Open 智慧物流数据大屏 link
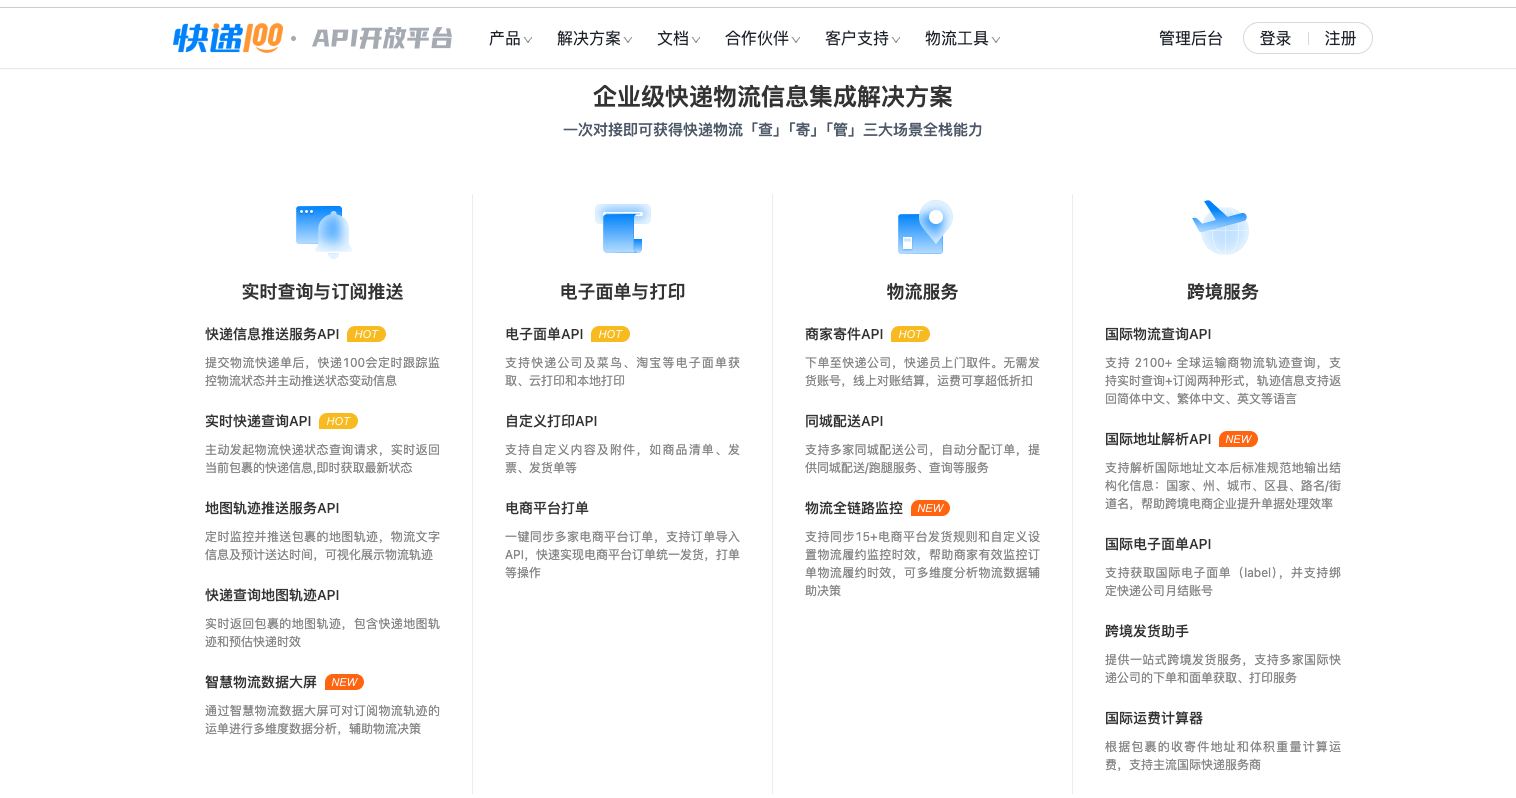The image size is (1516, 798). [x=261, y=682]
